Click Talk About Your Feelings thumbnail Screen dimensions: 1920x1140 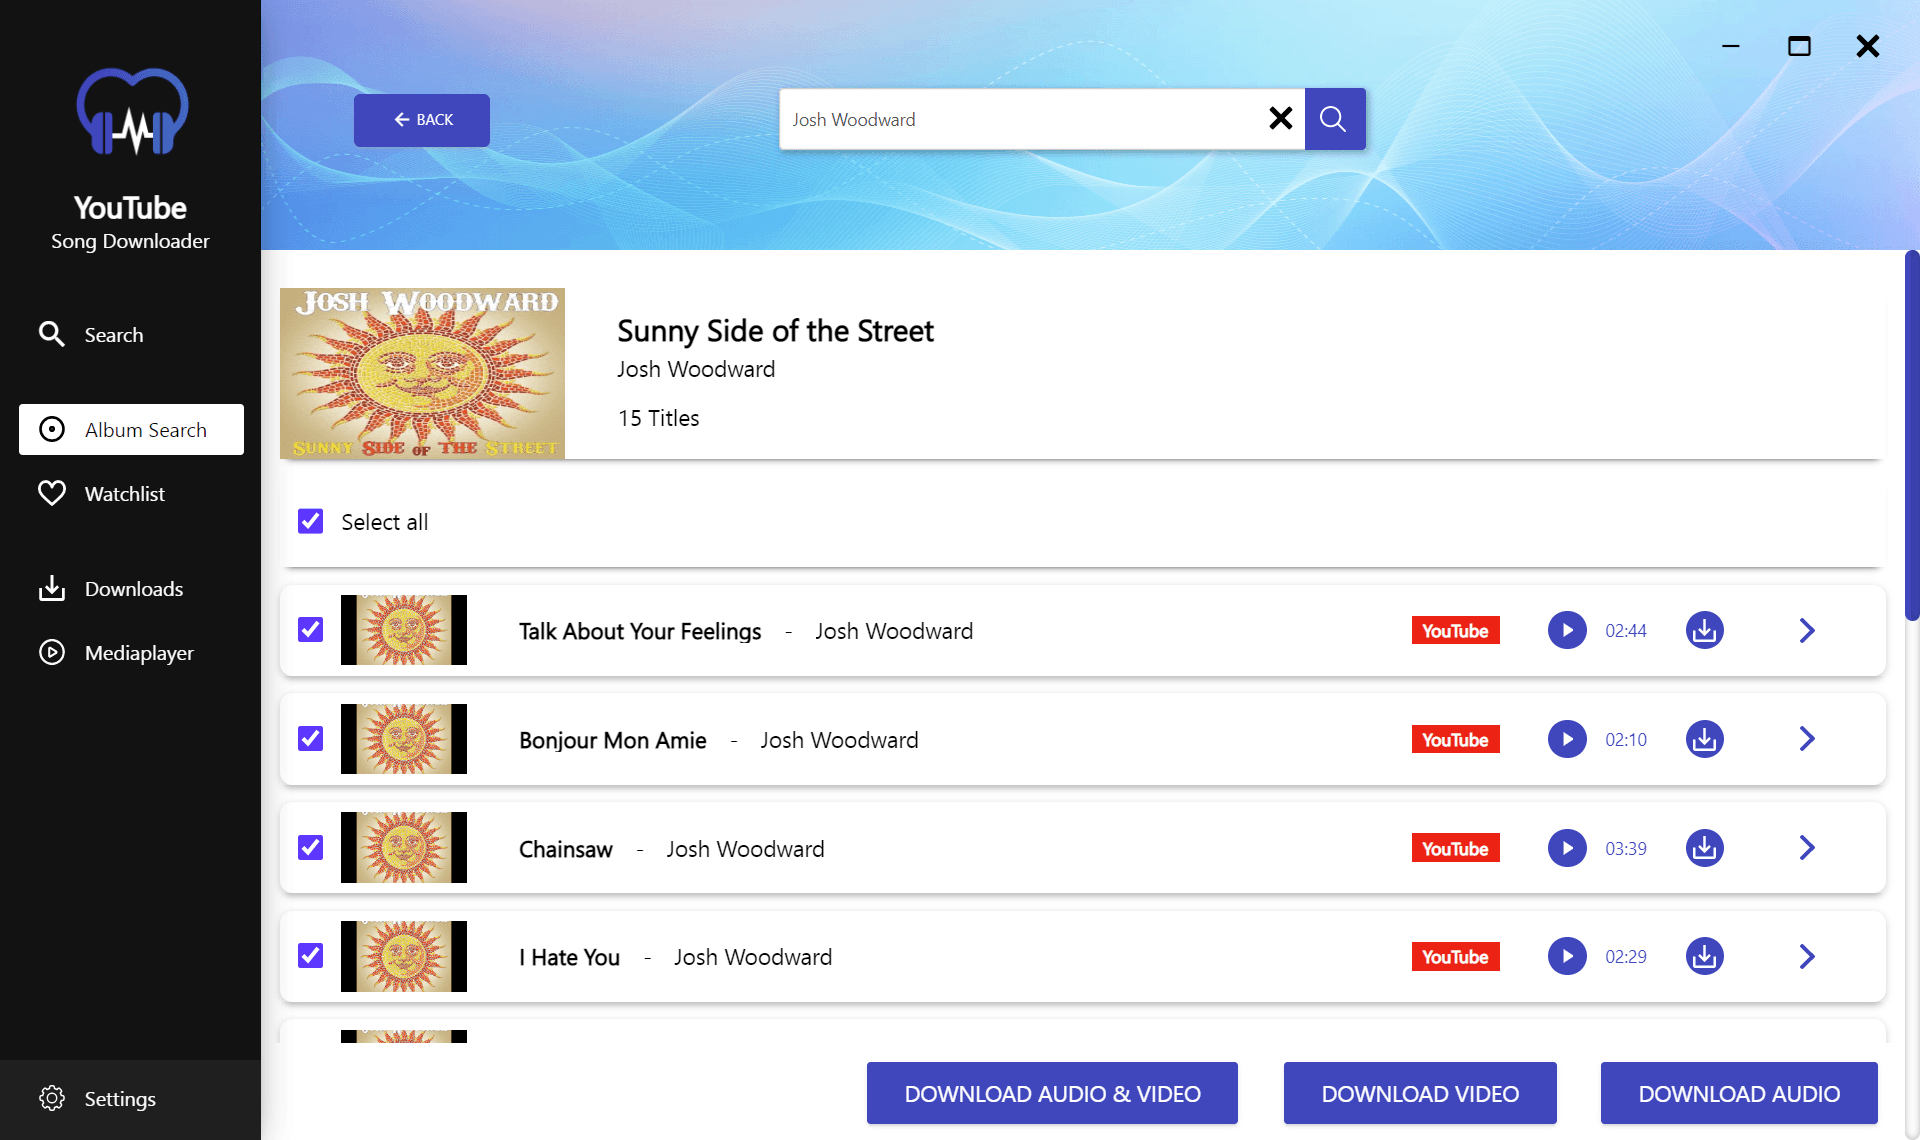pos(404,630)
